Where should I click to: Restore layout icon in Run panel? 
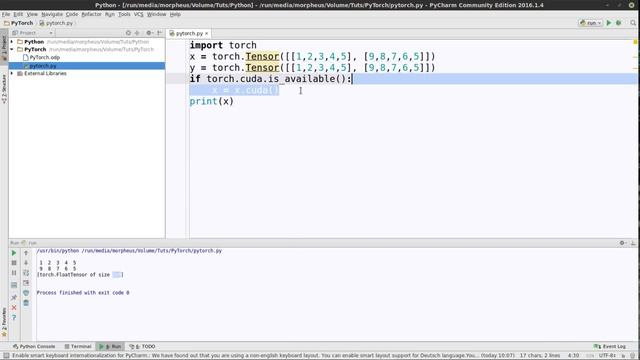tap(14, 285)
